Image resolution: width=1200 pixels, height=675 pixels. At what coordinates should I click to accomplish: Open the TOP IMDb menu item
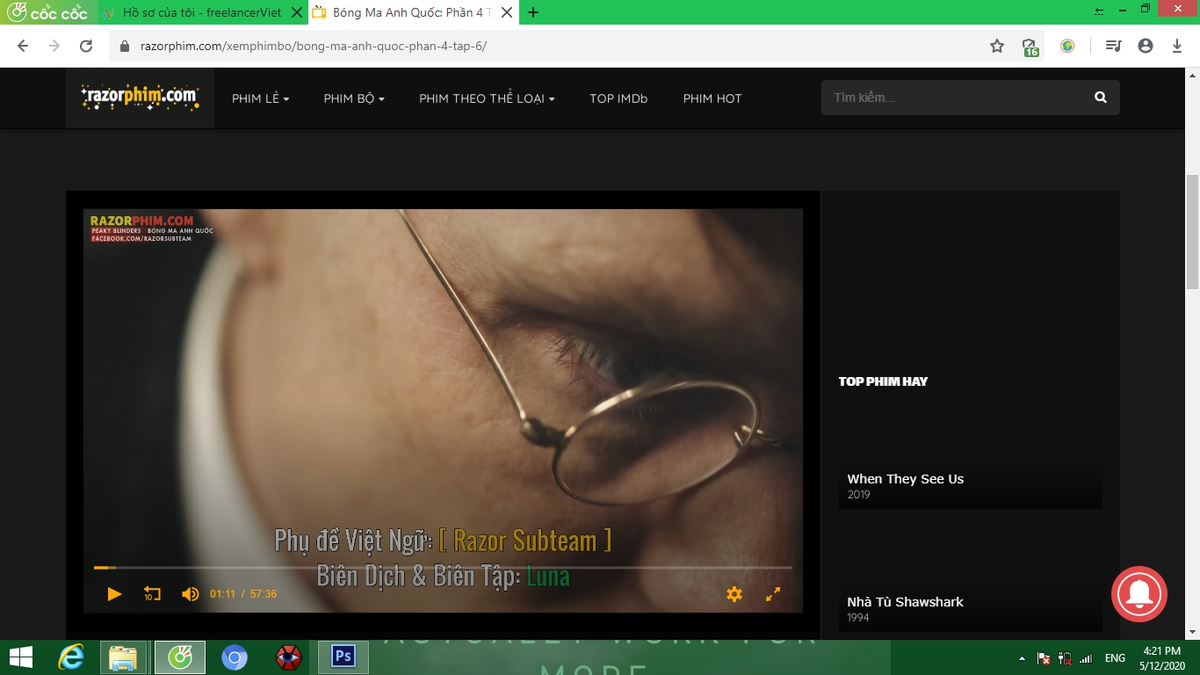pyautogui.click(x=618, y=98)
